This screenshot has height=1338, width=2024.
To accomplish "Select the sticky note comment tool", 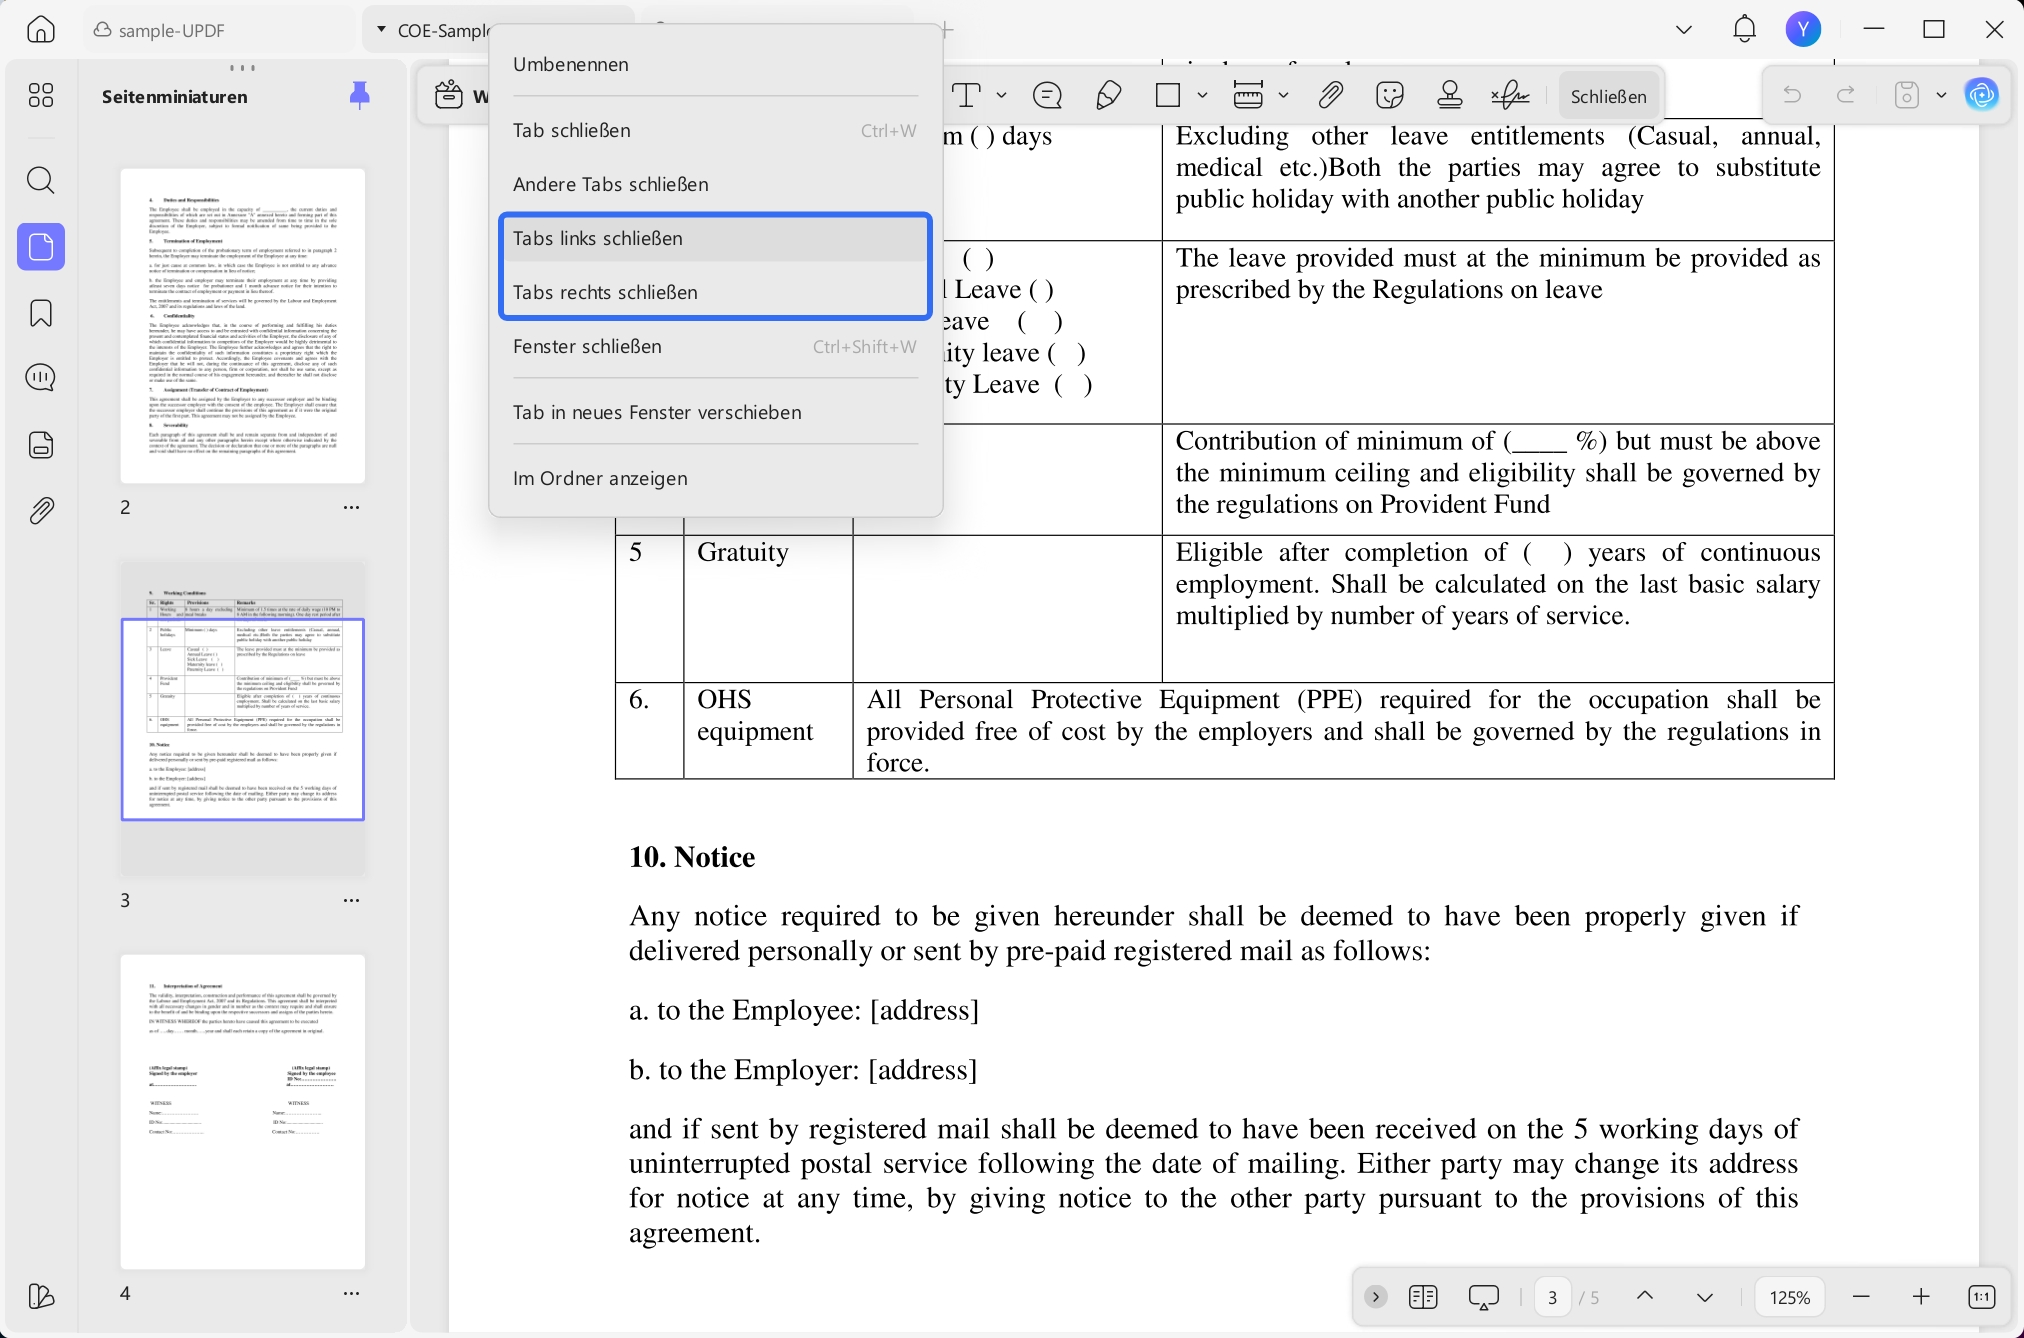I will point(1047,96).
